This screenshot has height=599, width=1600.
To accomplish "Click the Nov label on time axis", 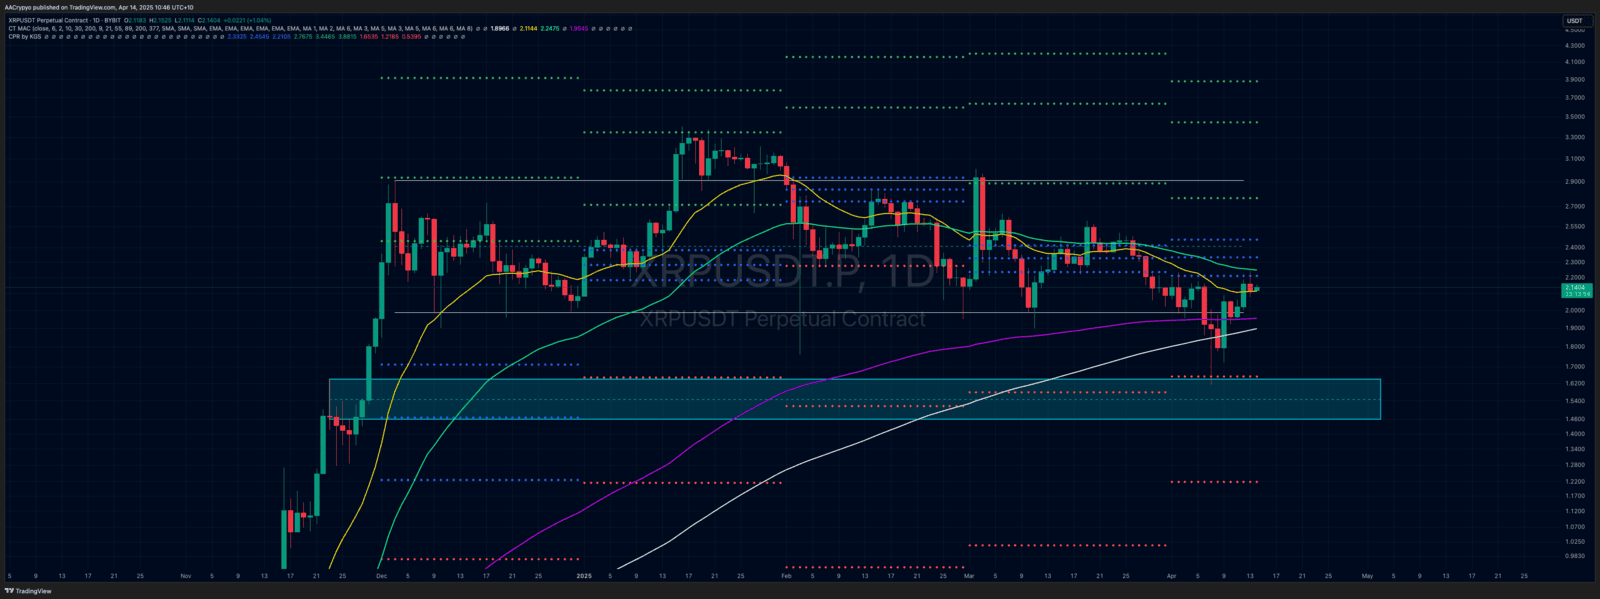I will [185, 576].
